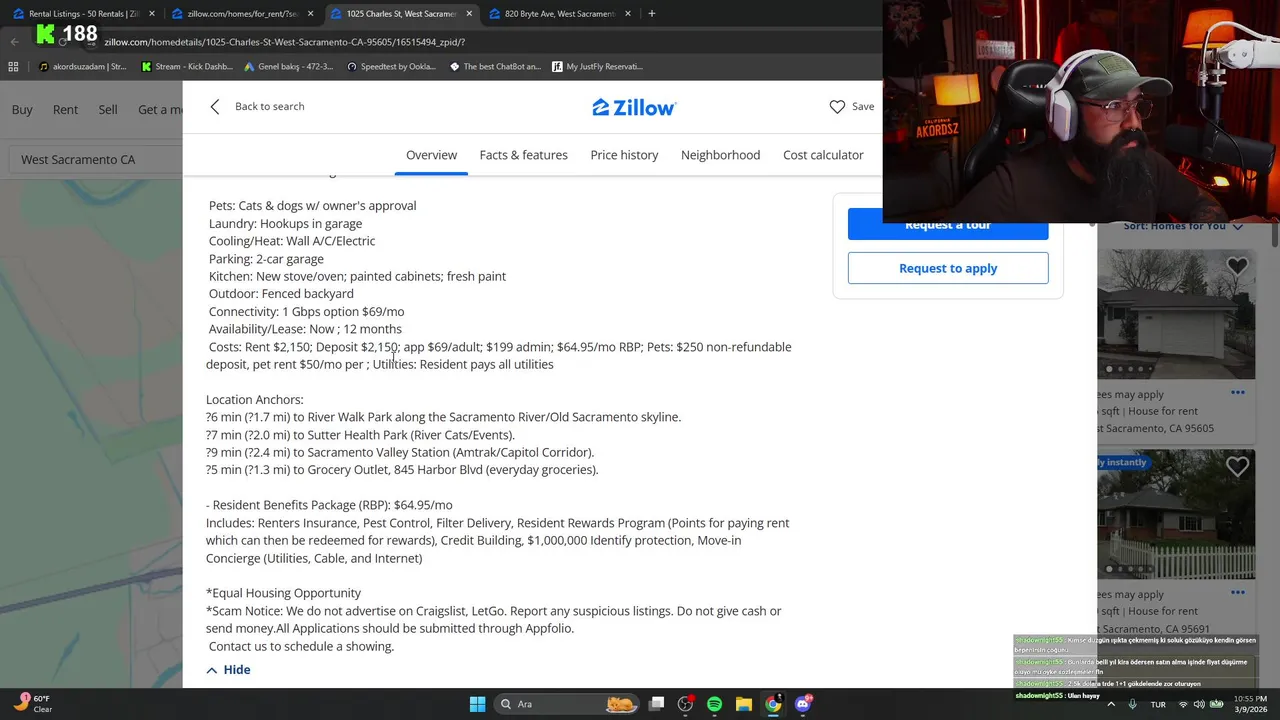The image size is (1280, 720).
Task: Open the My JustFly Reservation bookmark
Action: (x=597, y=67)
